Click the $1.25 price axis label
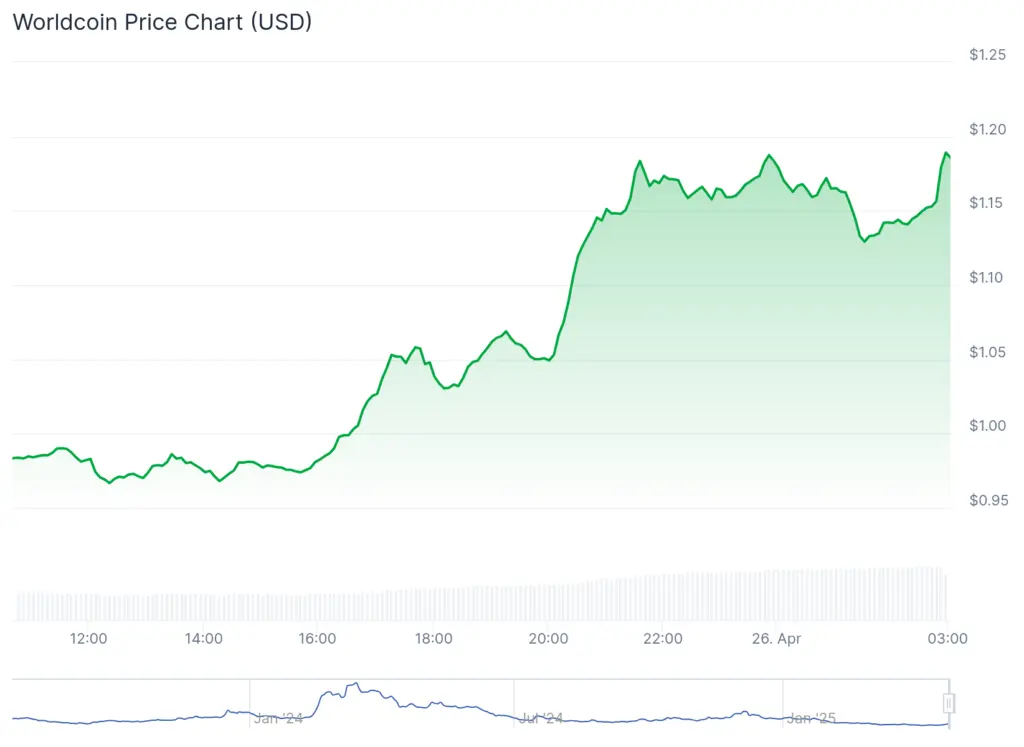 [x=987, y=54]
